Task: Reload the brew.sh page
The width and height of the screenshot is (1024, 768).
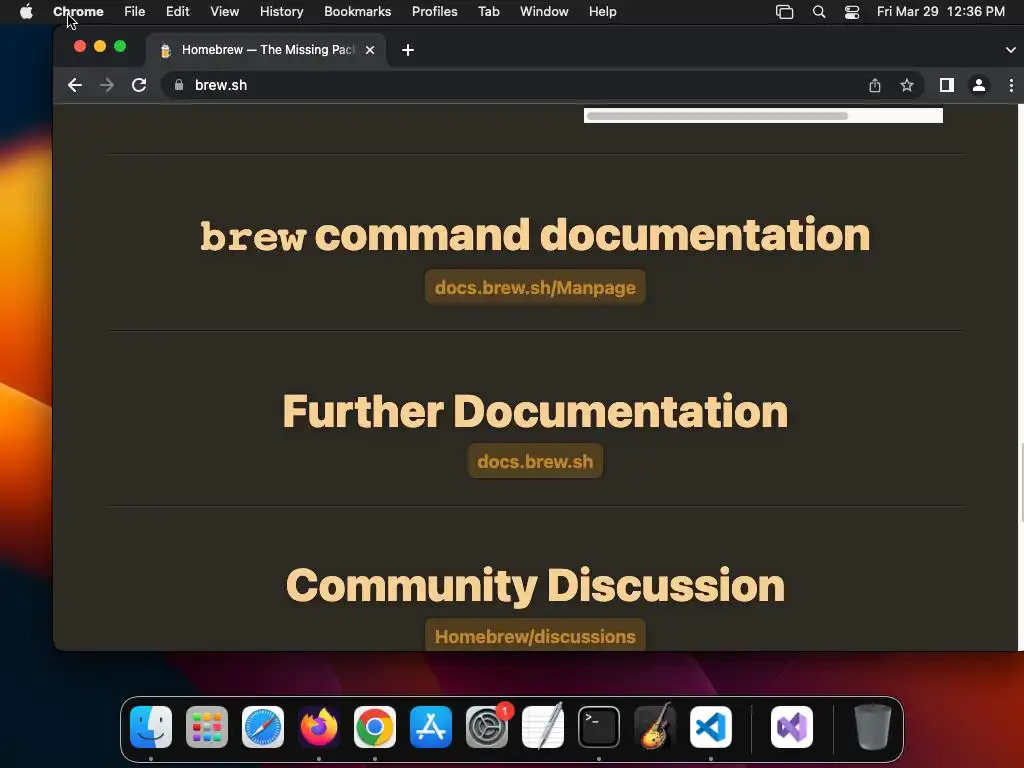Action: coord(138,86)
